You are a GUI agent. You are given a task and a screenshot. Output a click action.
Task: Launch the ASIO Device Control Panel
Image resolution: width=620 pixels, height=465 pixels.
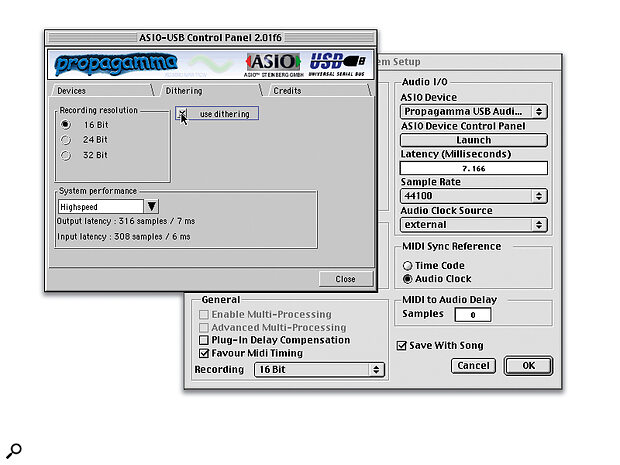click(x=473, y=140)
